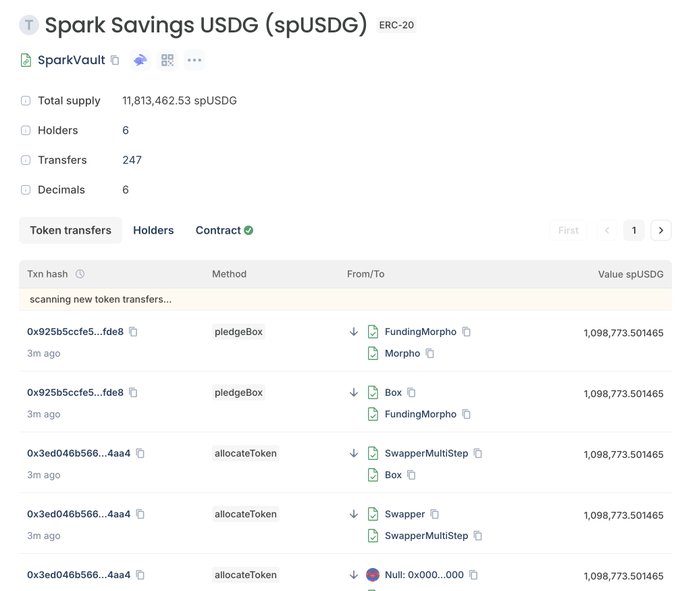680x591 pixels.
Task: Click the Total supply info icon
Action: coord(26,101)
